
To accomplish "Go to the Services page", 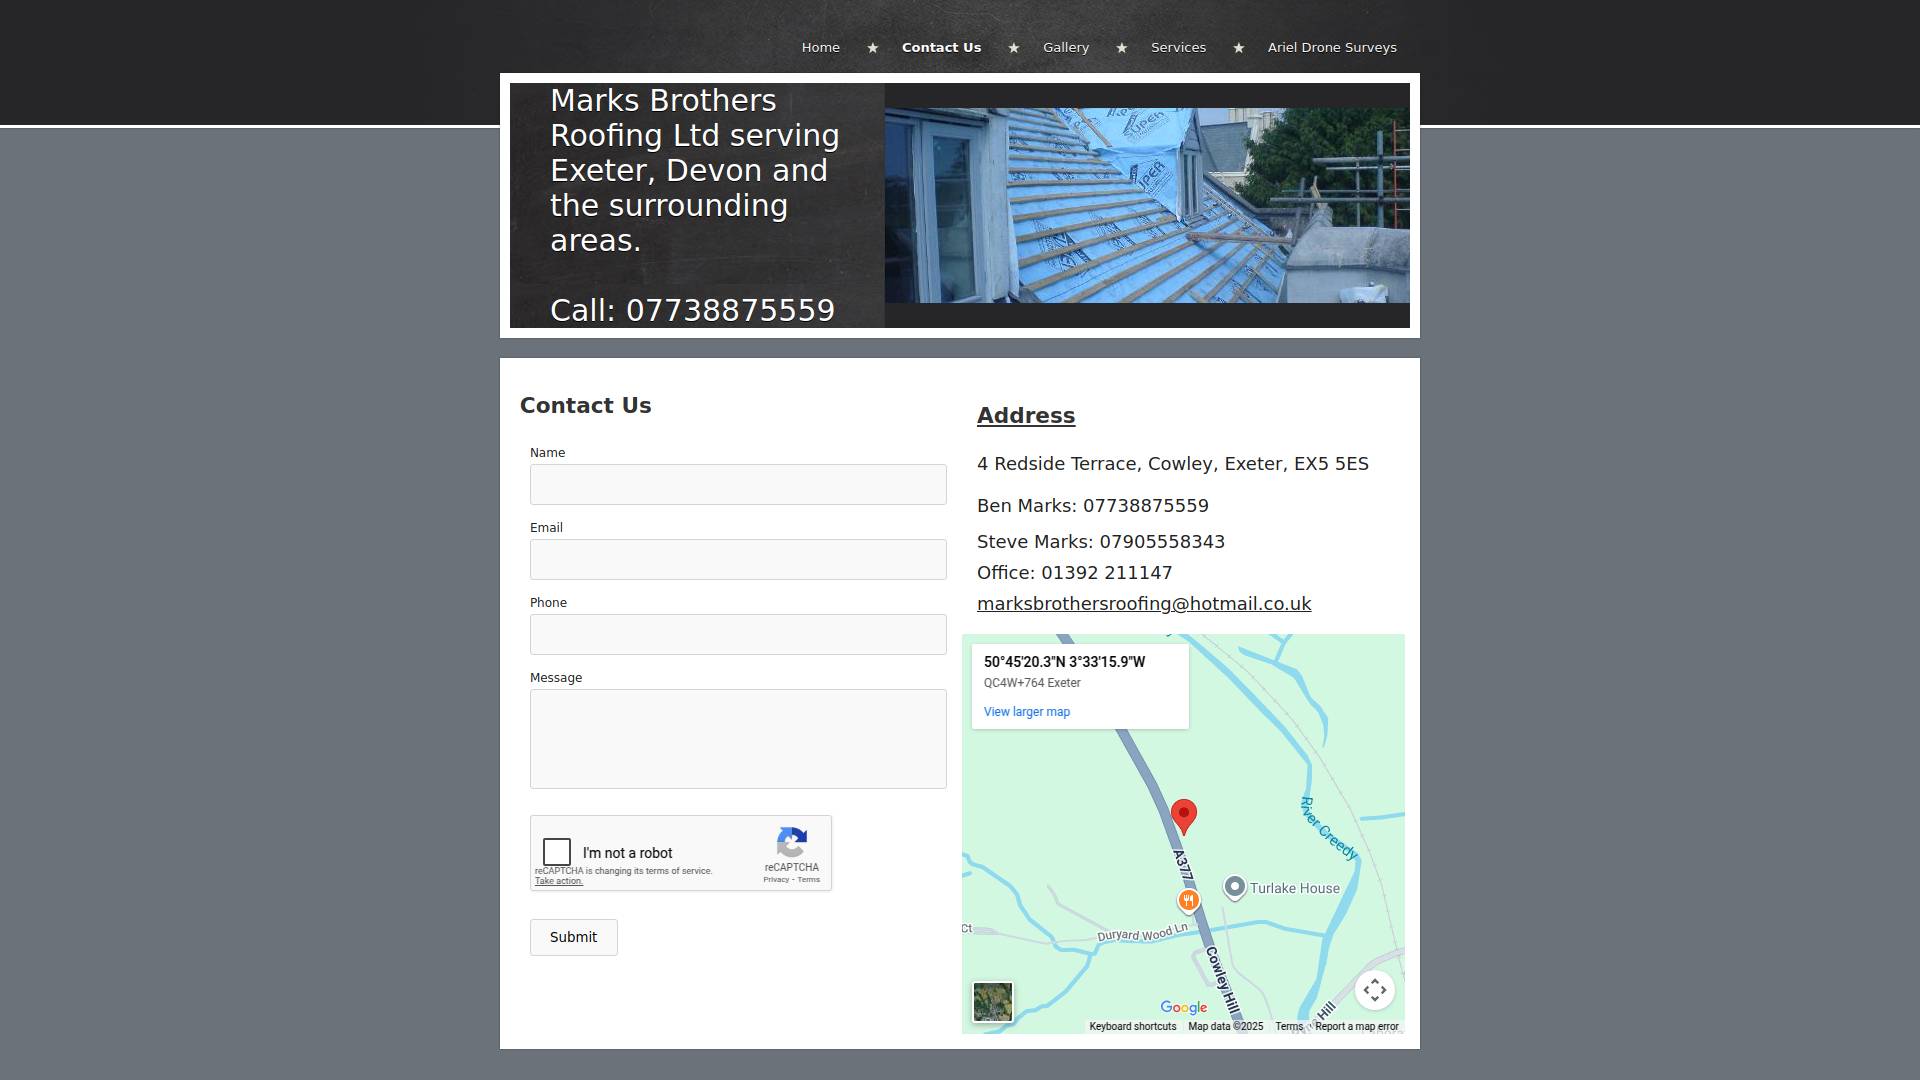I will tap(1178, 48).
